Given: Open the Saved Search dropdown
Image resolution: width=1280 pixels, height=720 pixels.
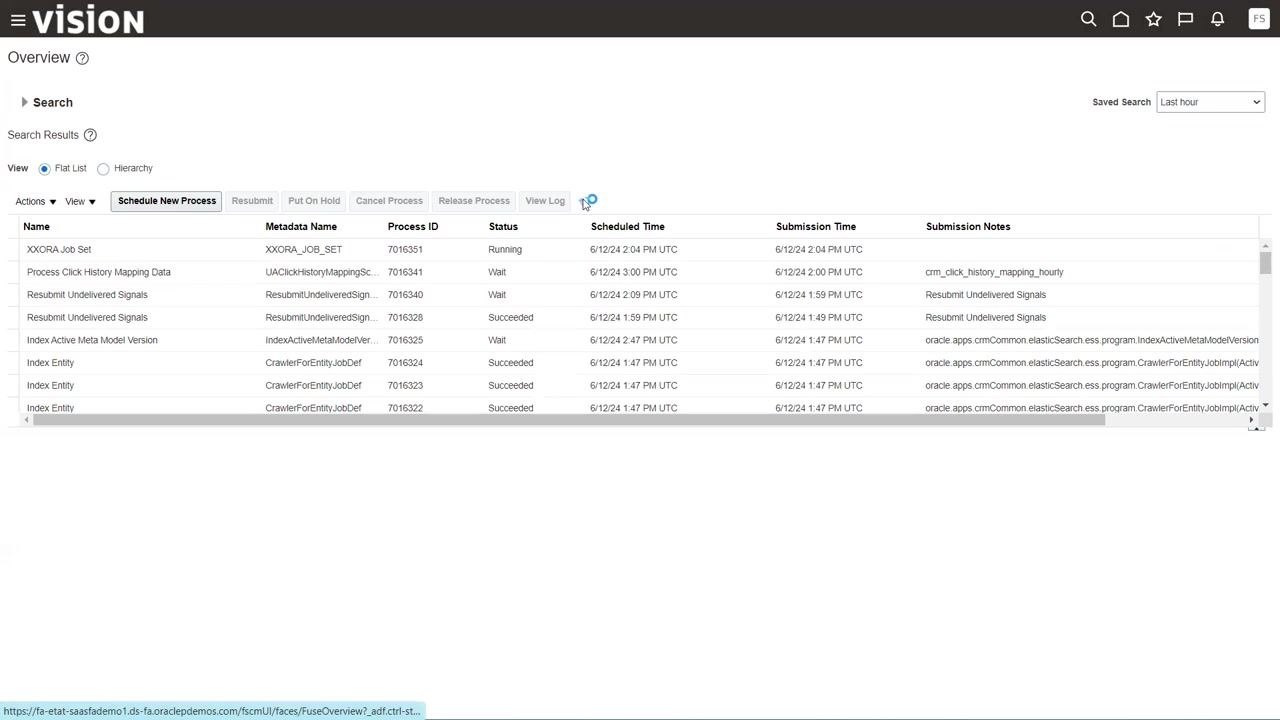Looking at the screenshot, I should pos(1210,102).
